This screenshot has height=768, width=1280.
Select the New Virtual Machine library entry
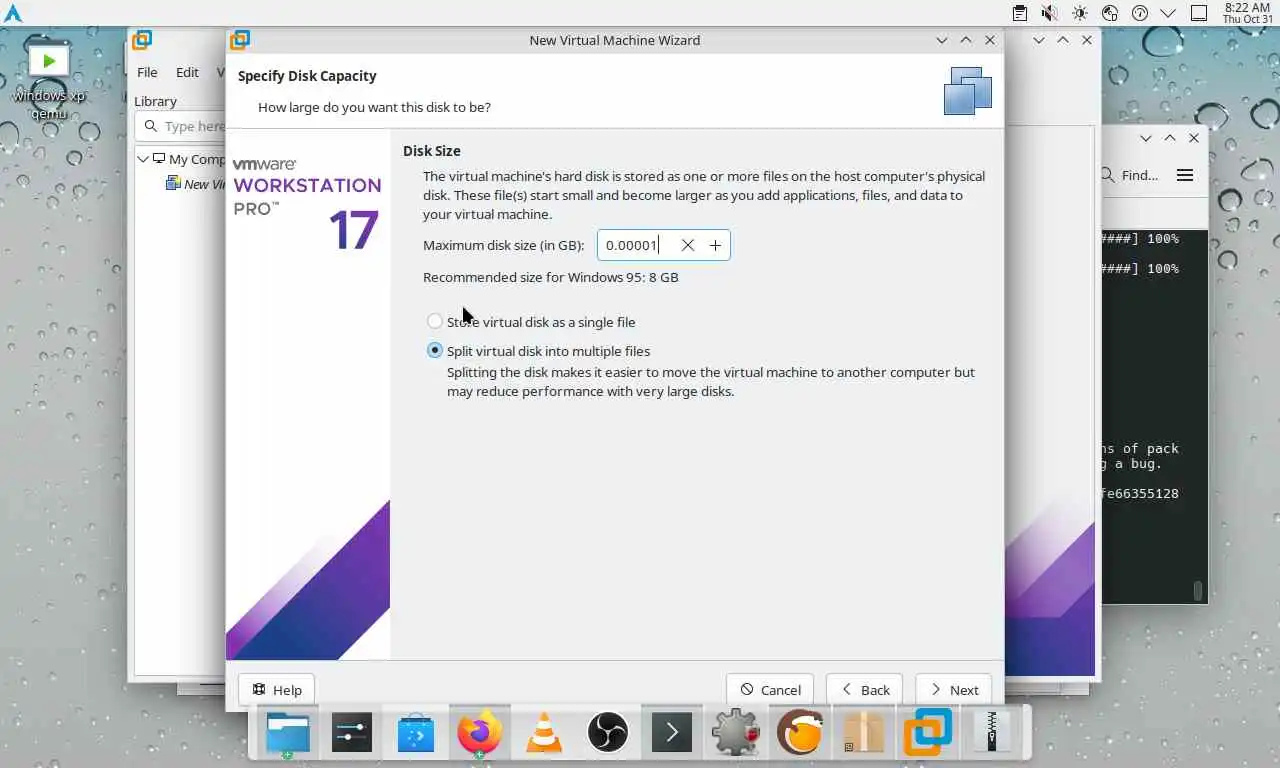[x=196, y=184]
